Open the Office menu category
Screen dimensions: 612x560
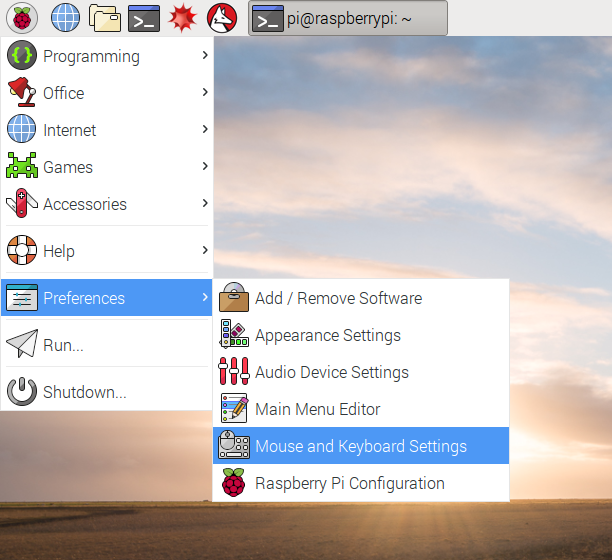[x=107, y=92]
